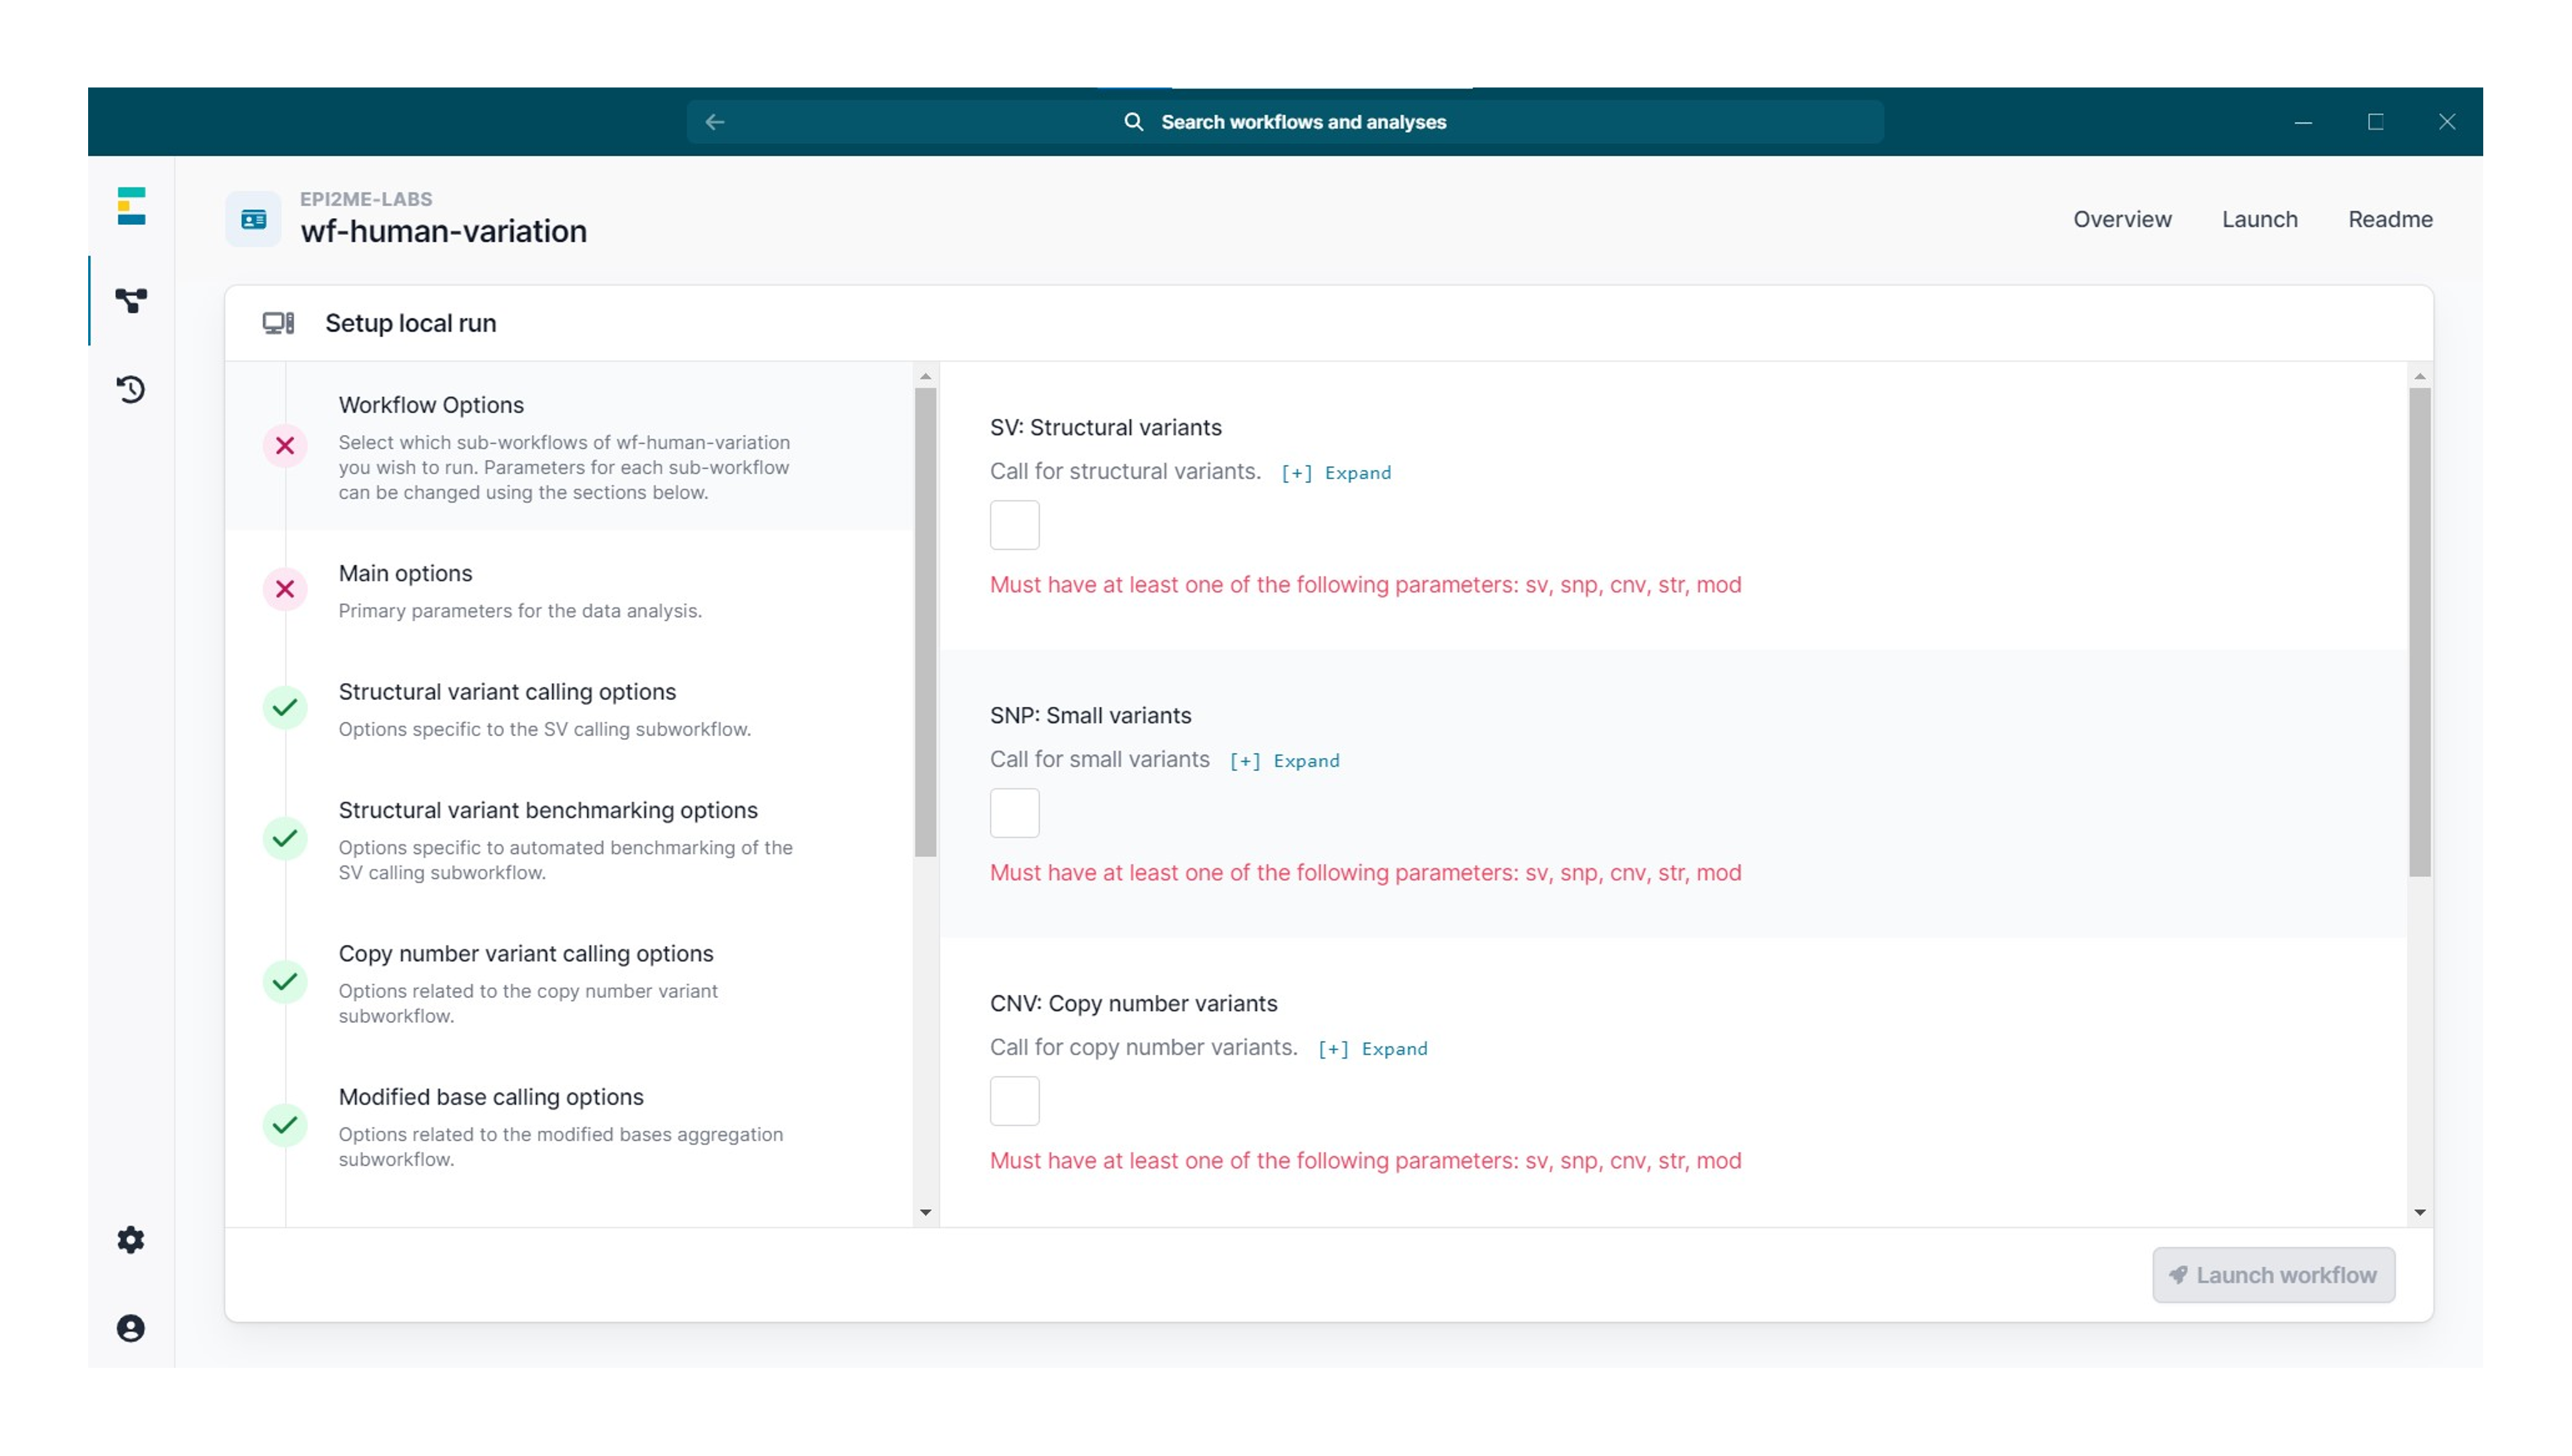Click the search magnifier icon
Screen dimensions: 2572x1456
coord(1133,122)
